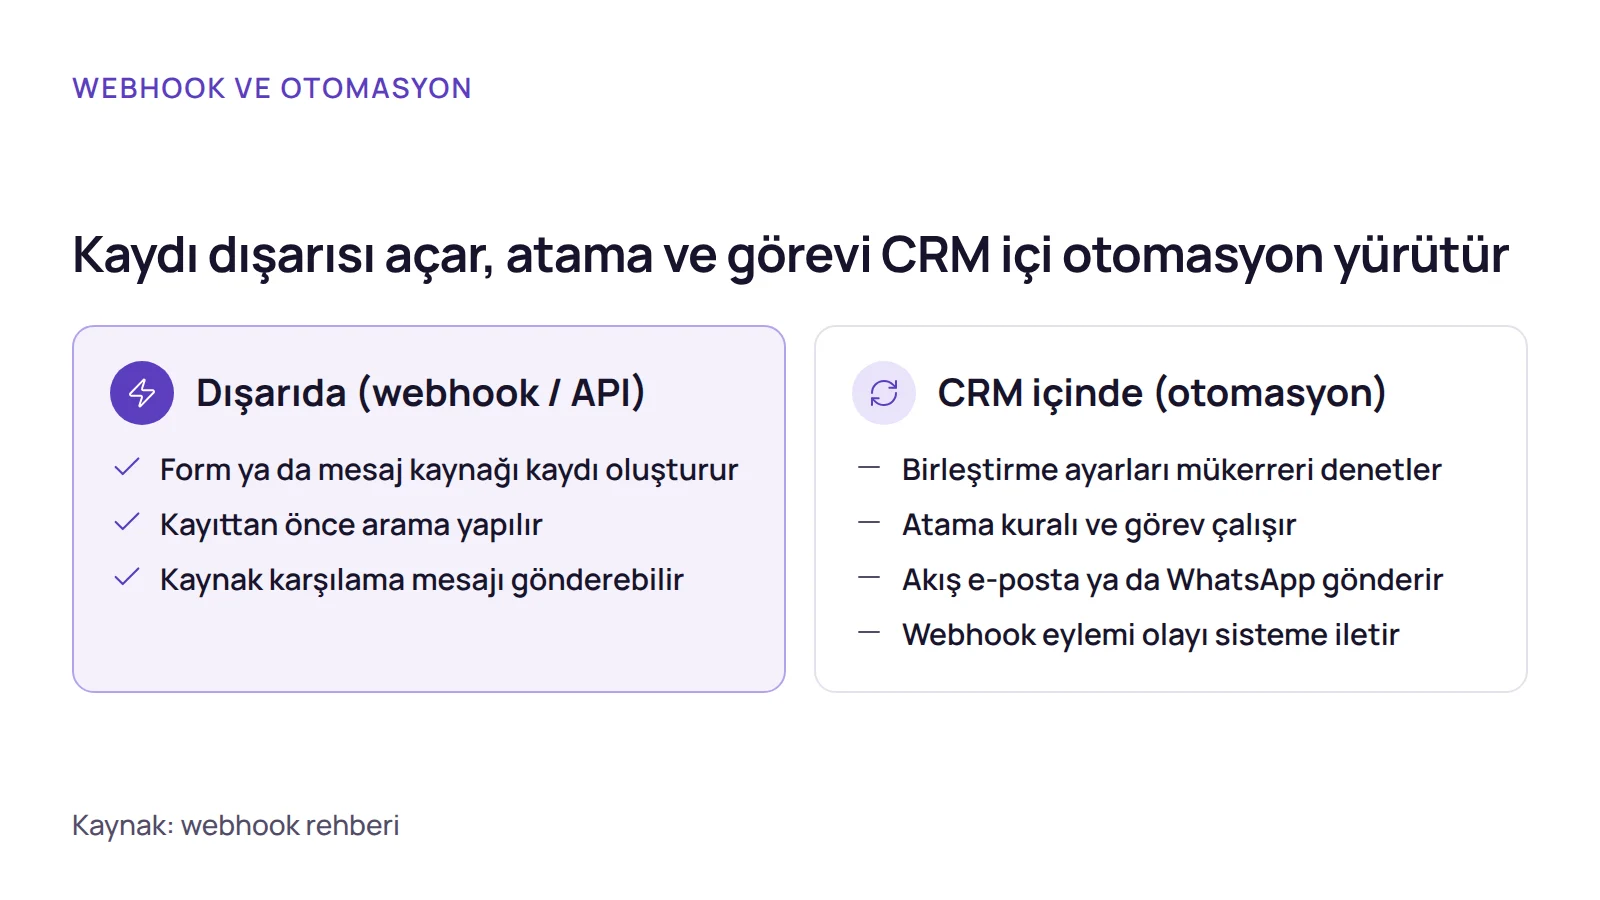Click the refresh arrows icon beside CRM içinde
The height and width of the screenshot is (900, 1600).
click(884, 393)
